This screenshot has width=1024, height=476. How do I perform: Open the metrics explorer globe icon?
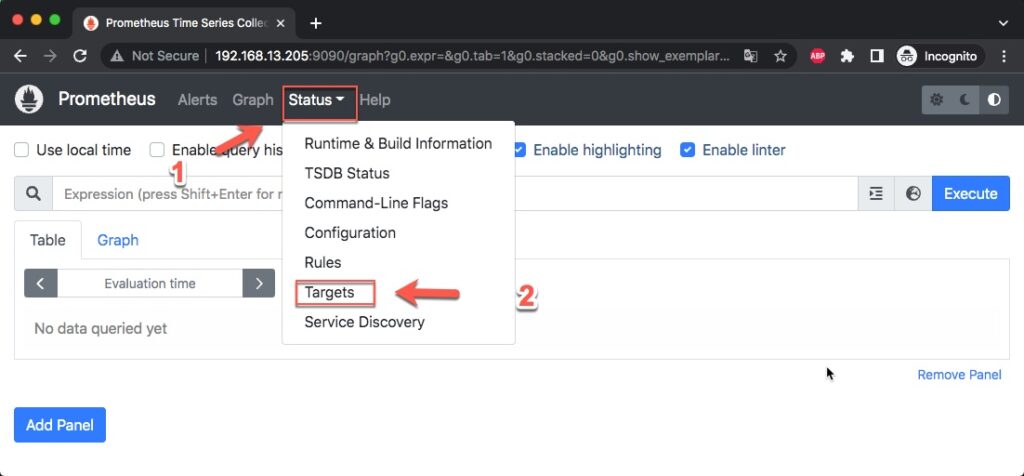(x=913, y=193)
